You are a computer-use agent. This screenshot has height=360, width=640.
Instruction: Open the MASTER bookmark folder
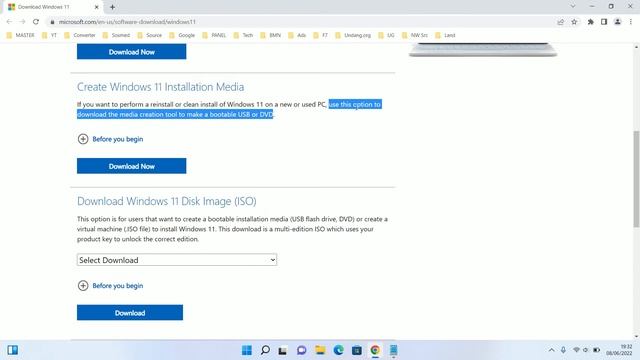click(x=21, y=35)
